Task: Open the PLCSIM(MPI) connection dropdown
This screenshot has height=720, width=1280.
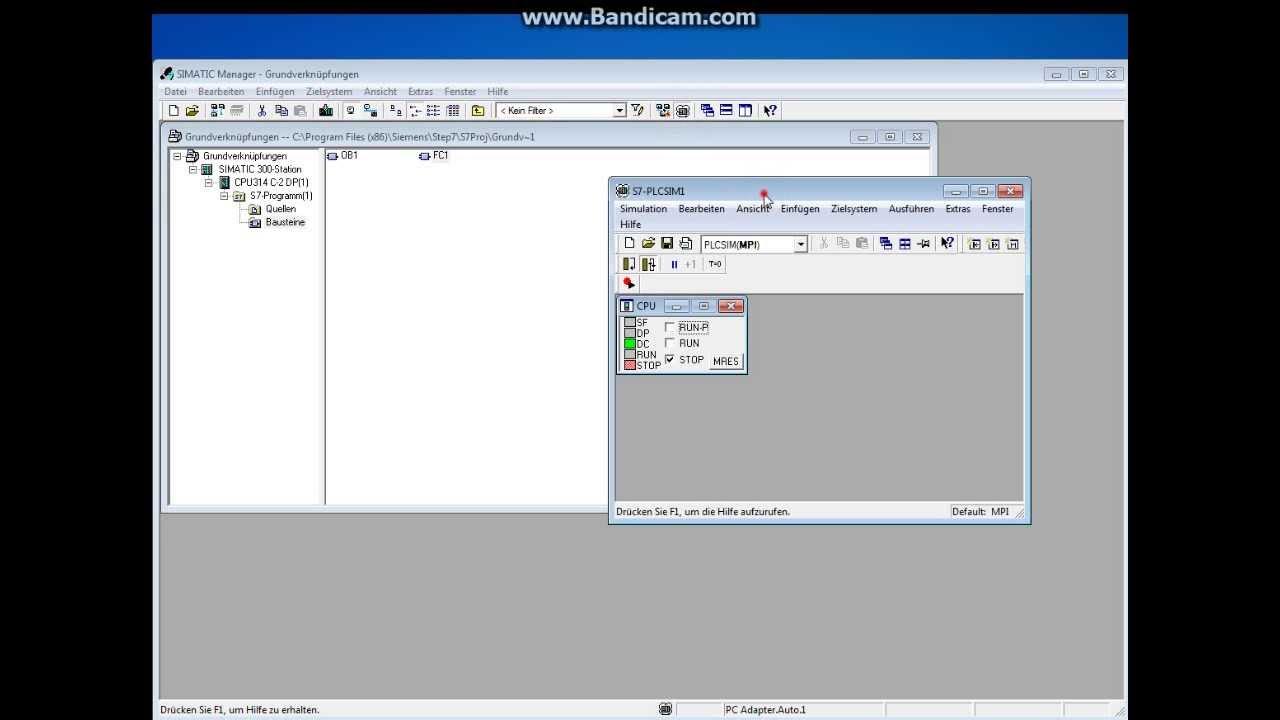Action: 801,245
